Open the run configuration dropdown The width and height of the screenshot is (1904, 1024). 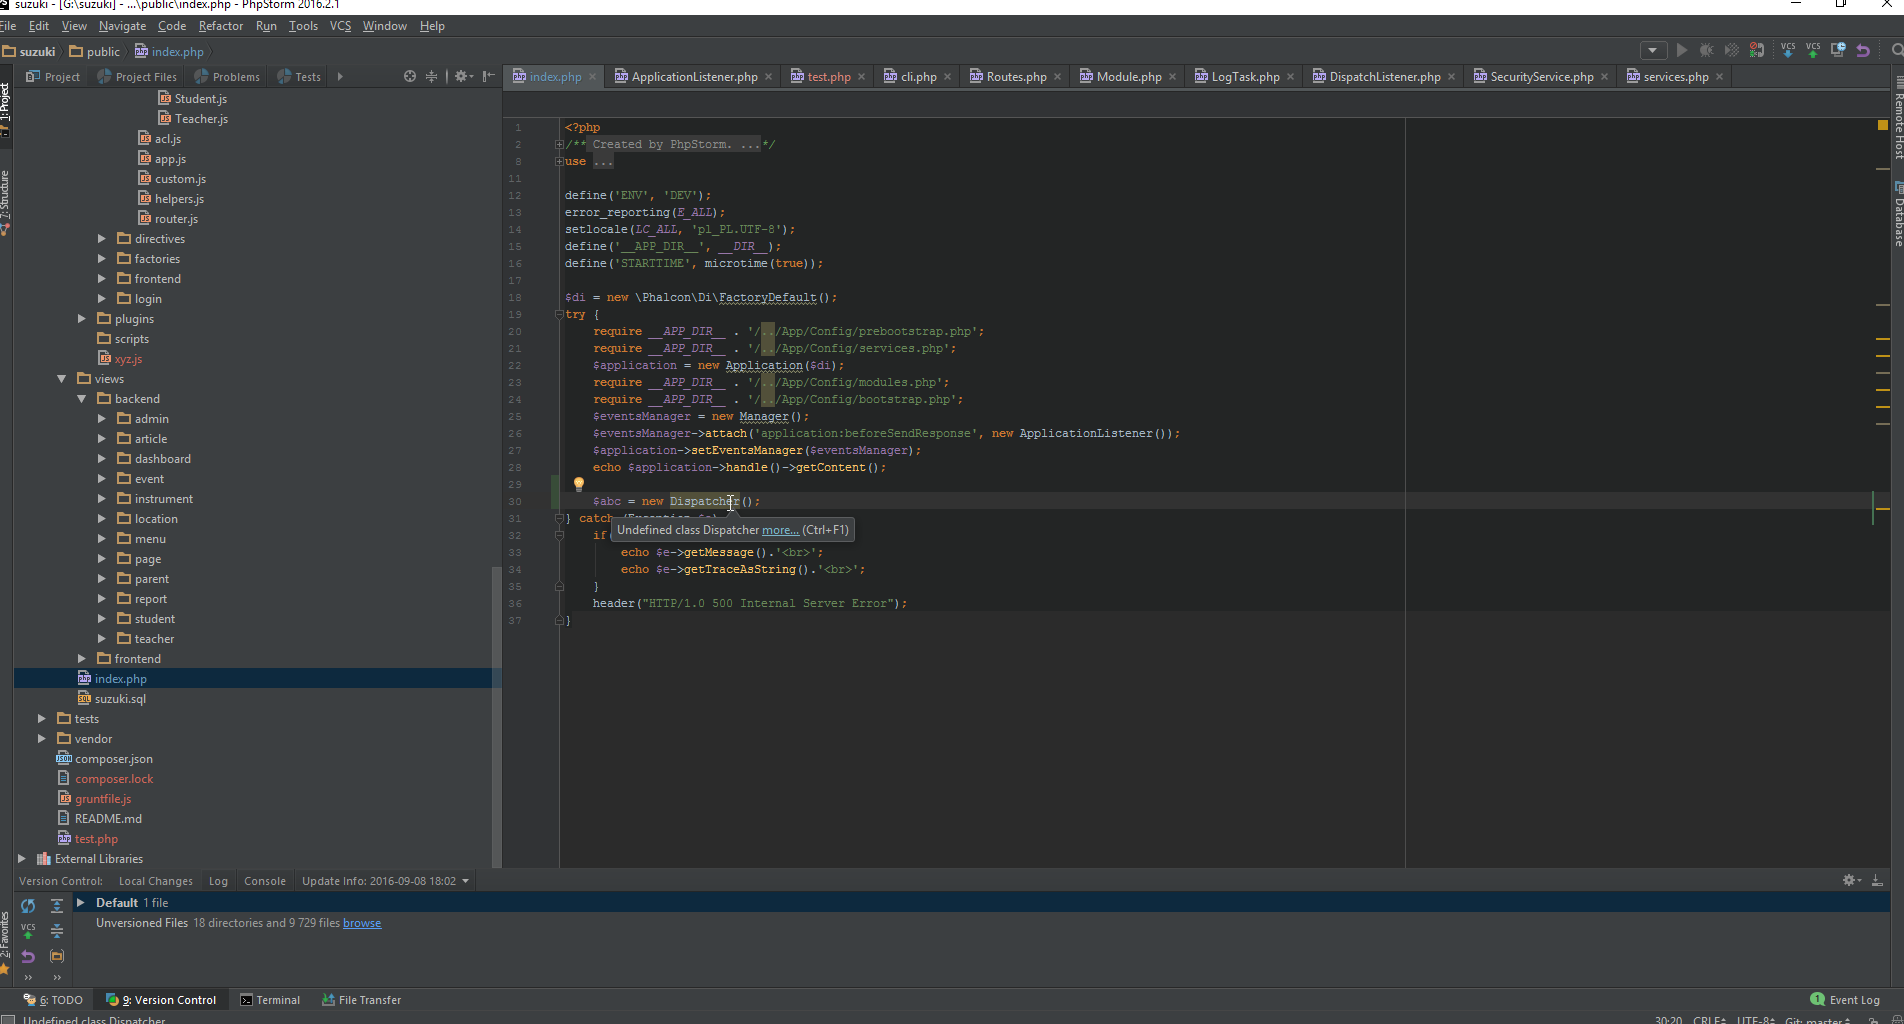1653,50
